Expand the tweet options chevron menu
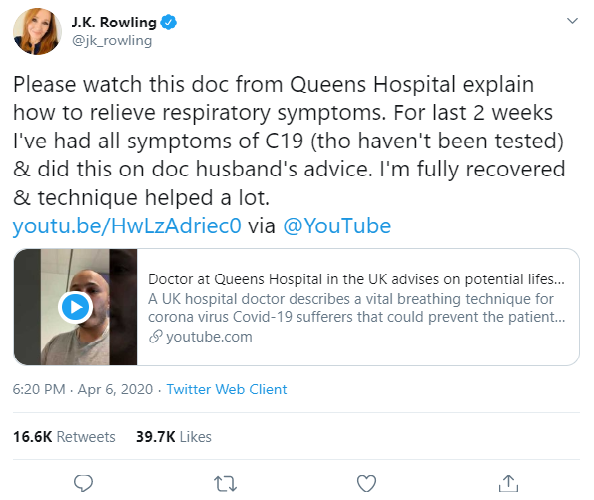The height and width of the screenshot is (500, 594). [572, 20]
